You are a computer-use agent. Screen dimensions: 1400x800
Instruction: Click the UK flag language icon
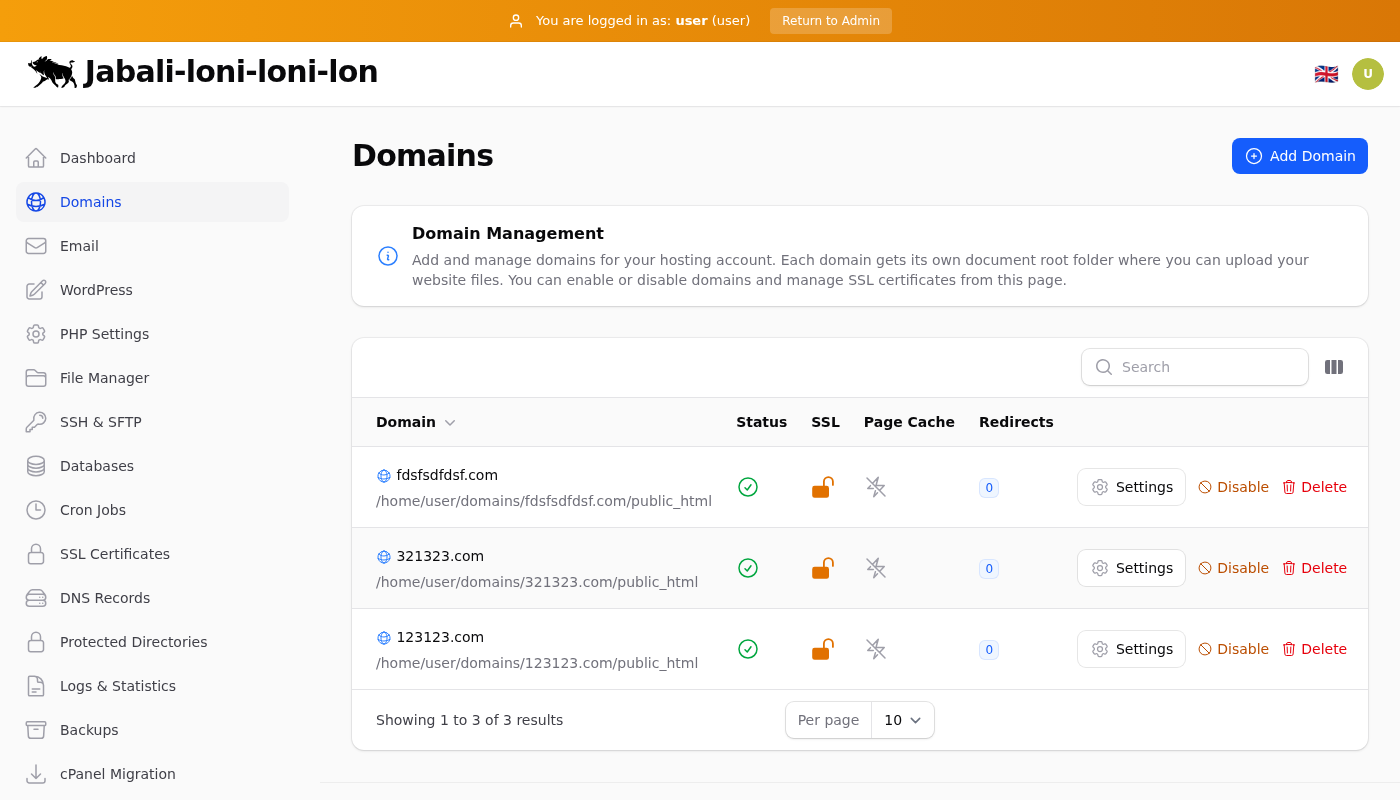pos(1326,74)
